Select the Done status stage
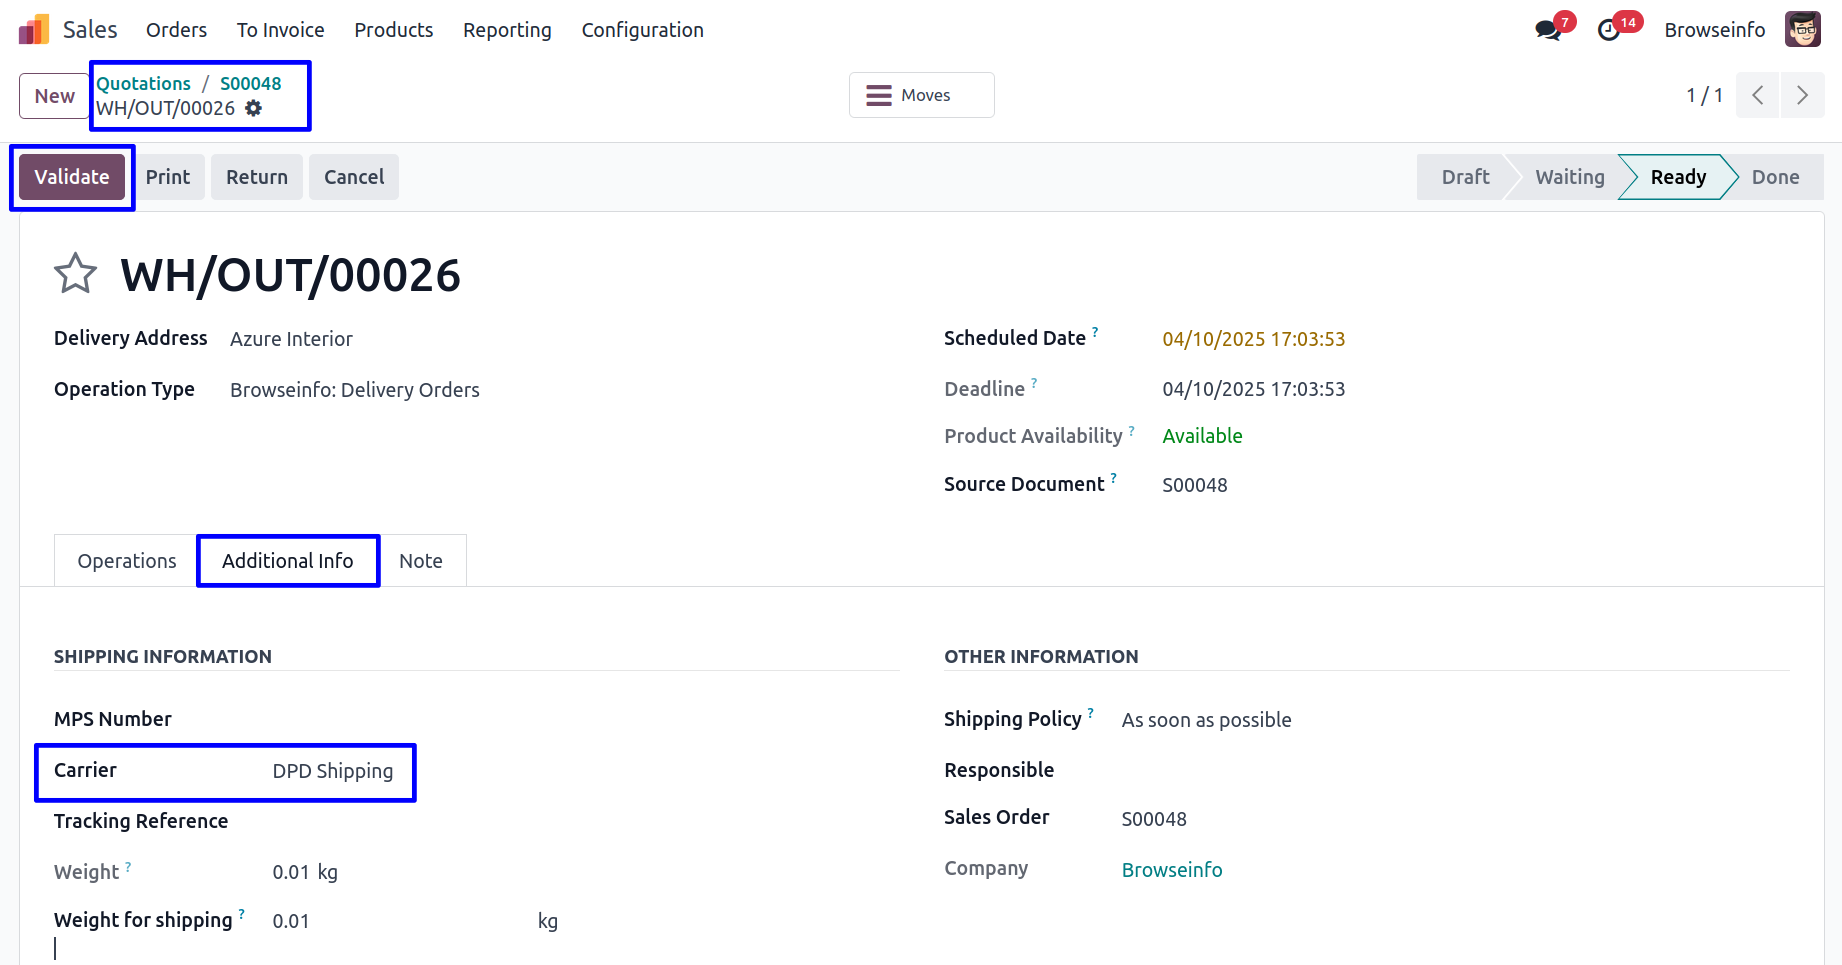1842x965 pixels. pyautogui.click(x=1774, y=177)
